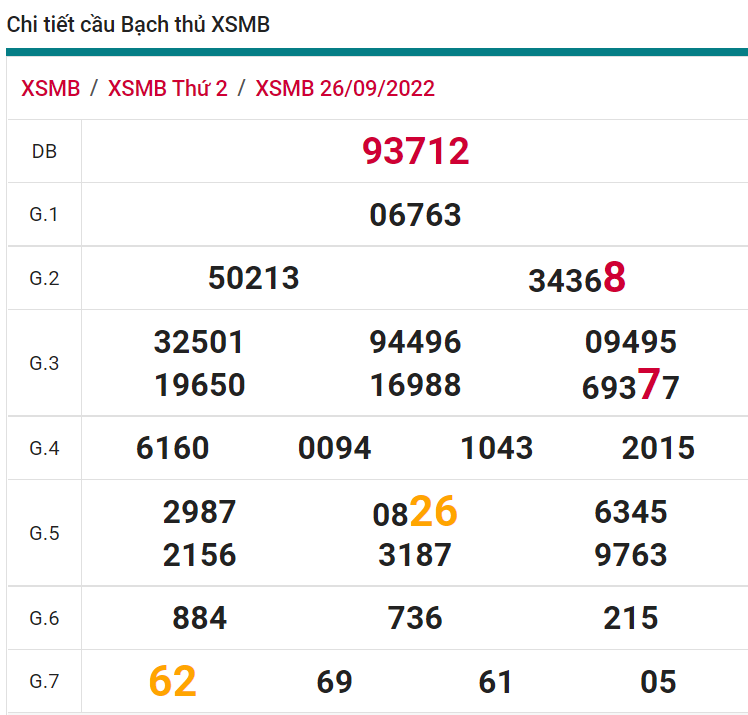Screen dimensions: 748x715
Task: Click the G.7 row label
Action: (x=44, y=682)
